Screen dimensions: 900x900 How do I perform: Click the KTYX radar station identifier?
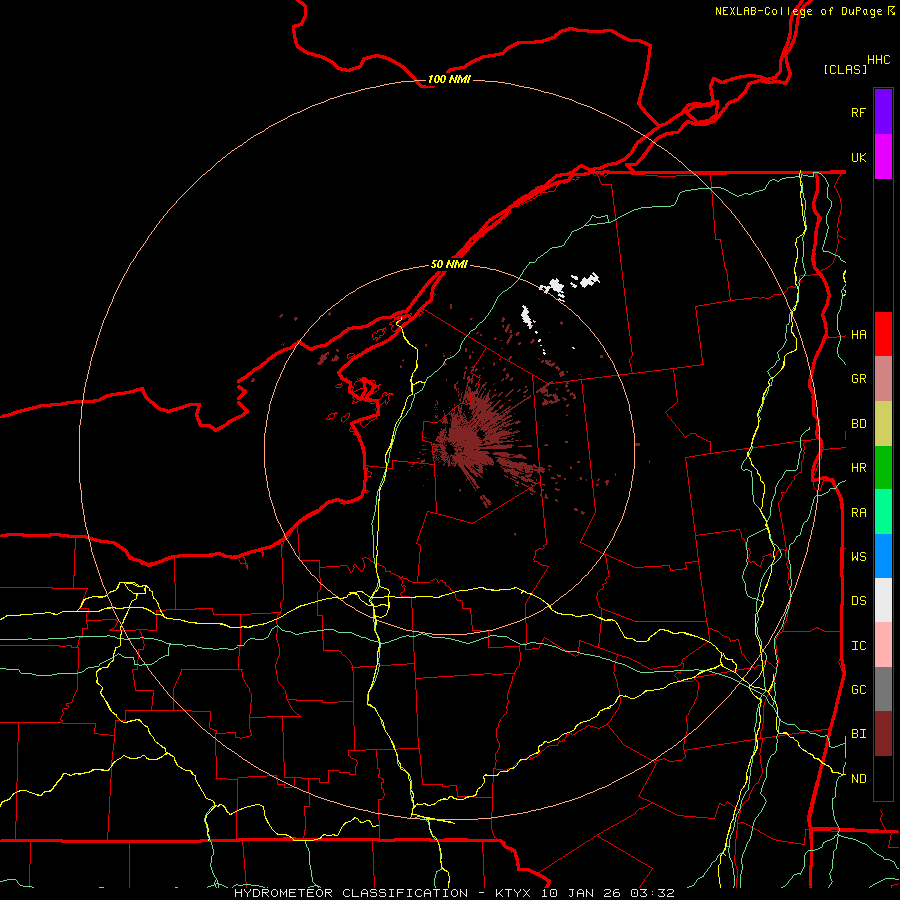[513, 893]
